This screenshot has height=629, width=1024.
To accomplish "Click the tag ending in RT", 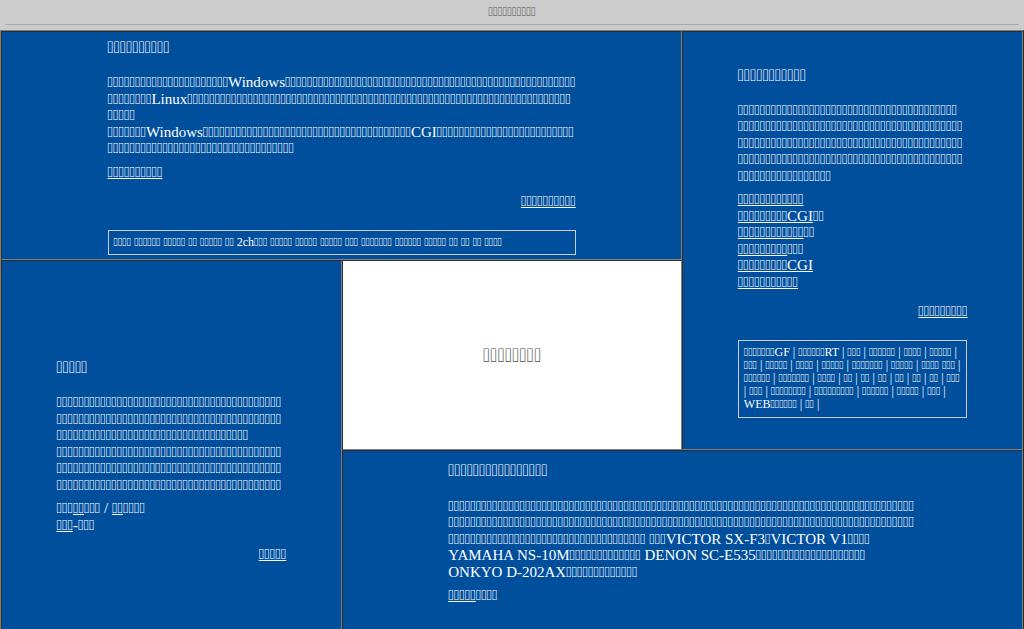I will point(818,352).
